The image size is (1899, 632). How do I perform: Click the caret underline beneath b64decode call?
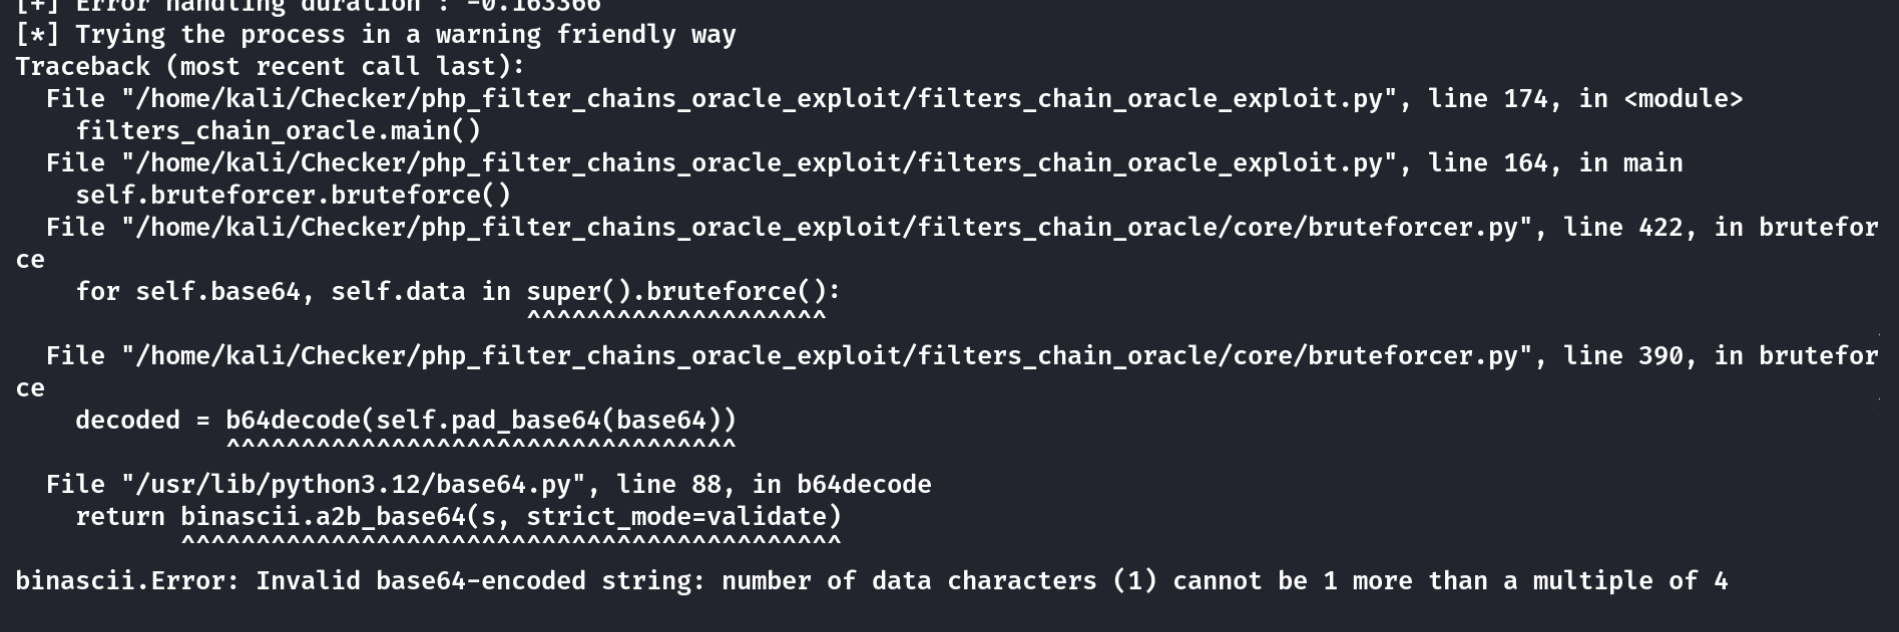481,443
